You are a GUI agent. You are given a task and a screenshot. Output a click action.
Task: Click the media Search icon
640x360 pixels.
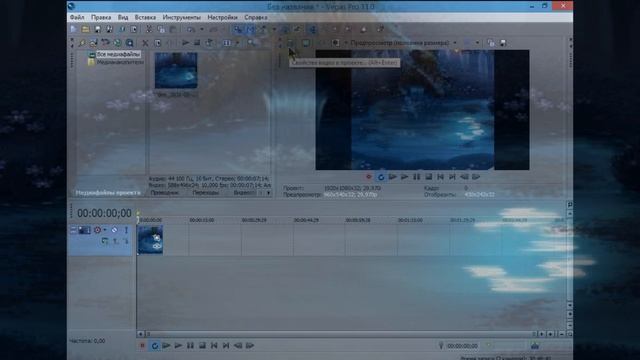tap(251, 42)
